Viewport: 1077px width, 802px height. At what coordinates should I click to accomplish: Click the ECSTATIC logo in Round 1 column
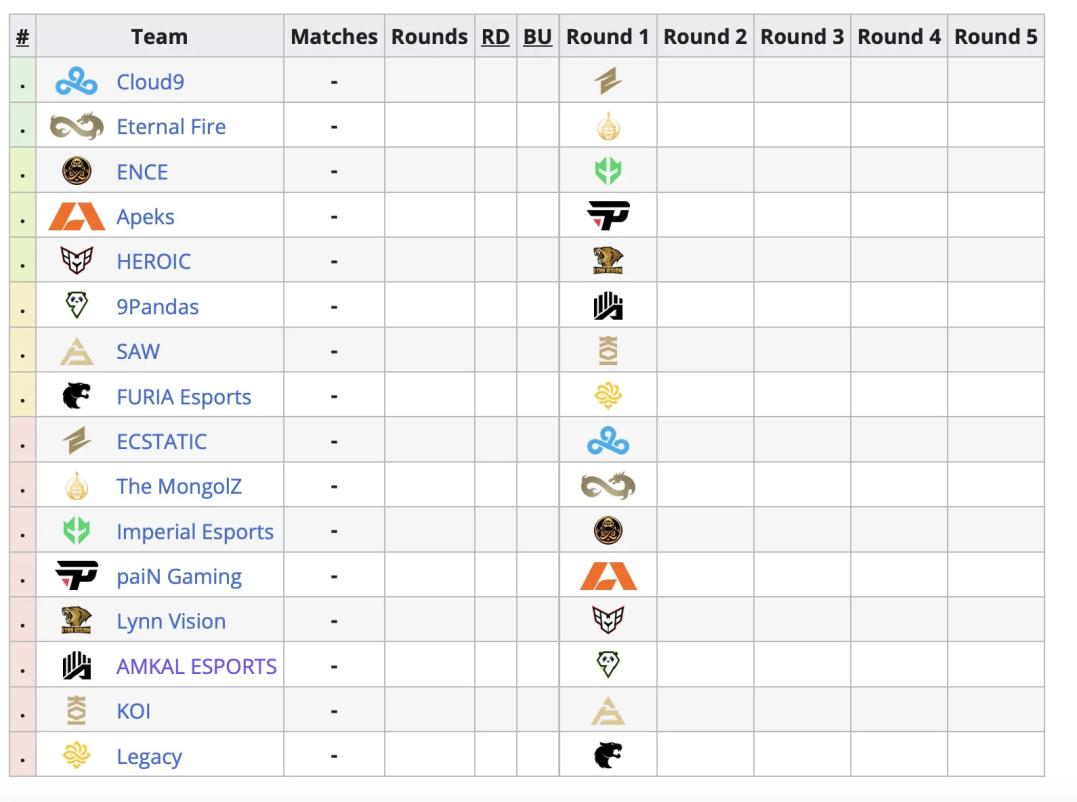[x=608, y=82]
